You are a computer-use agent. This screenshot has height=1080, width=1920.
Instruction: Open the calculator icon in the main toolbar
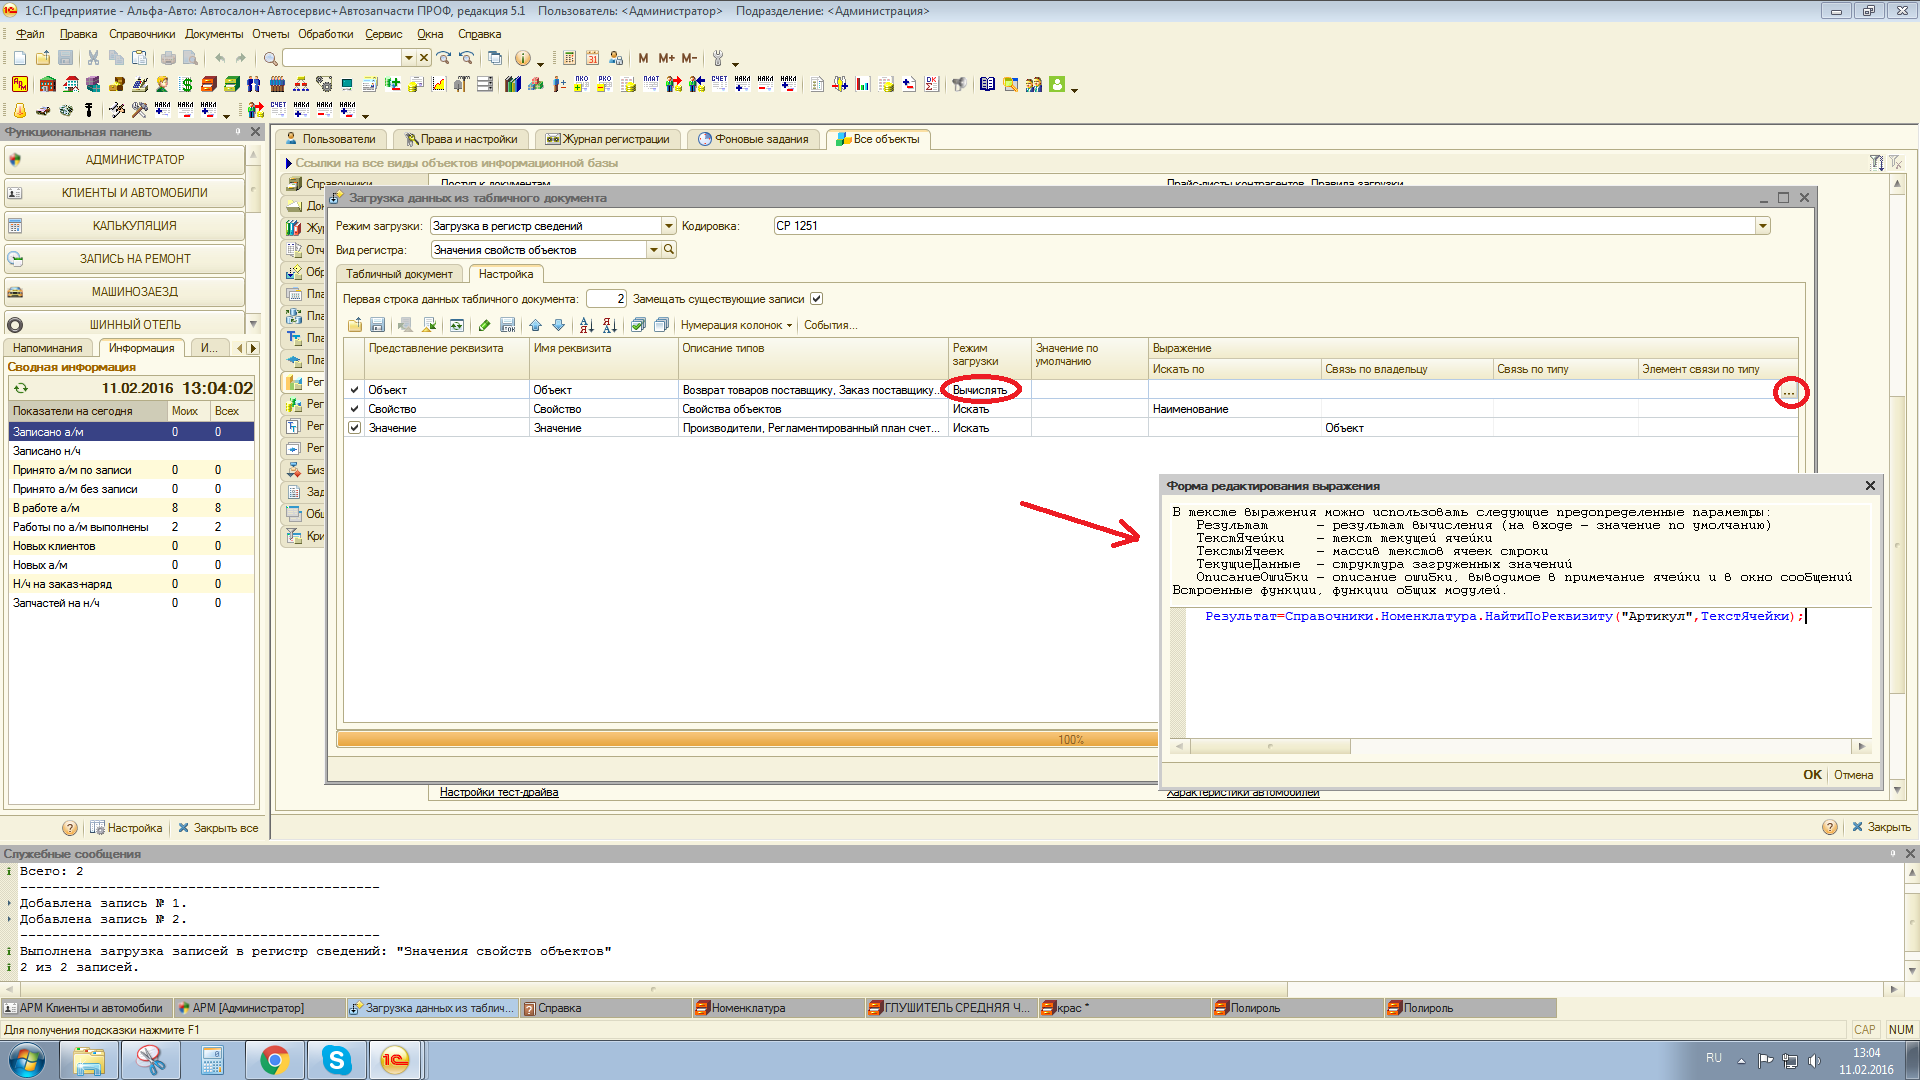(x=569, y=58)
